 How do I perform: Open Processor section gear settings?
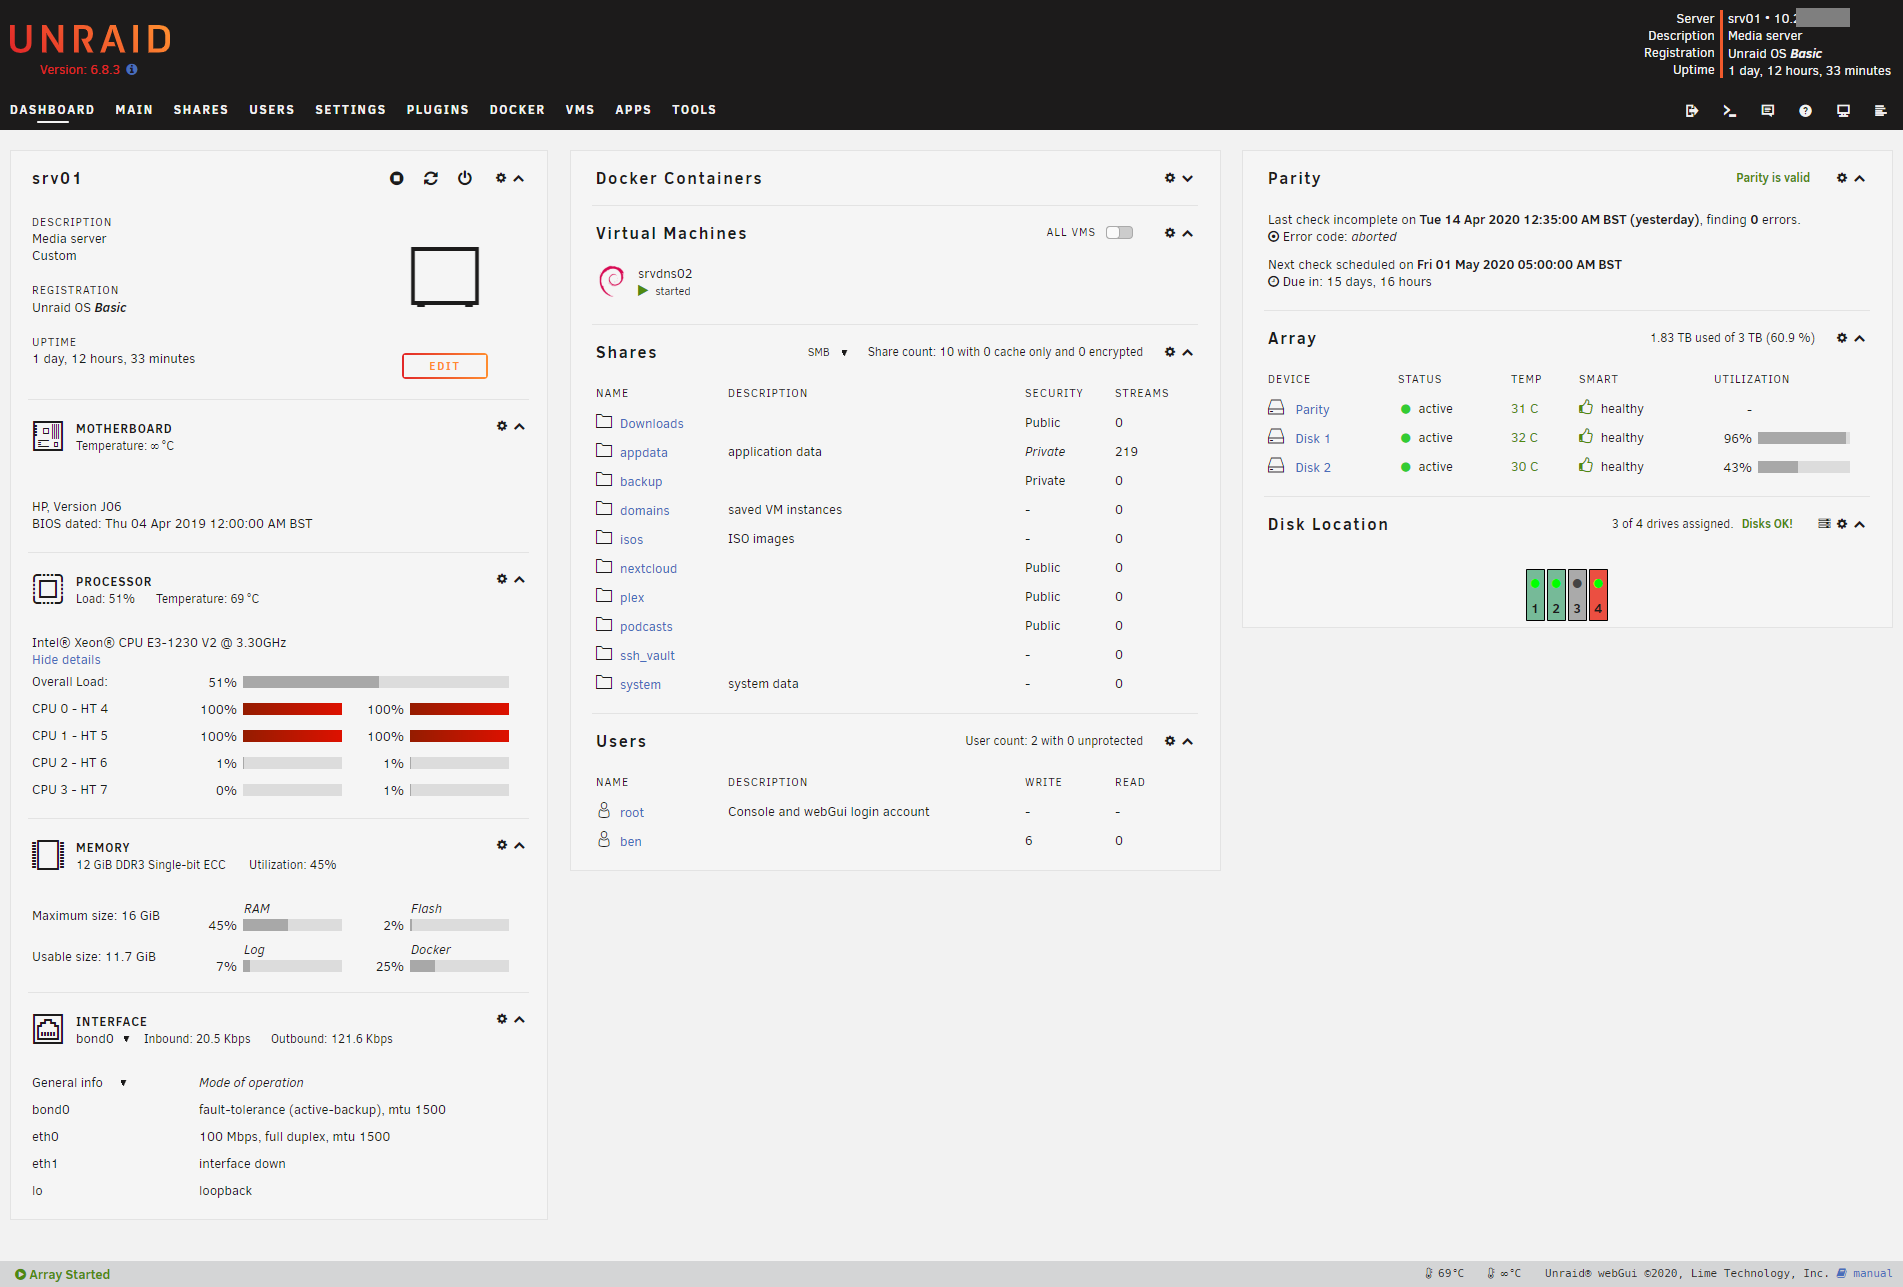502,579
